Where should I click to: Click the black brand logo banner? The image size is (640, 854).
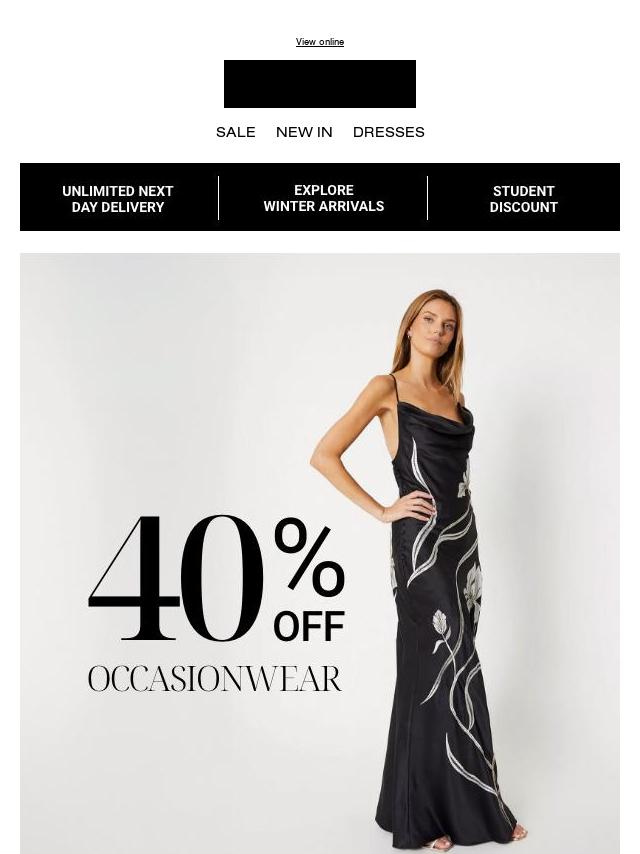click(320, 84)
